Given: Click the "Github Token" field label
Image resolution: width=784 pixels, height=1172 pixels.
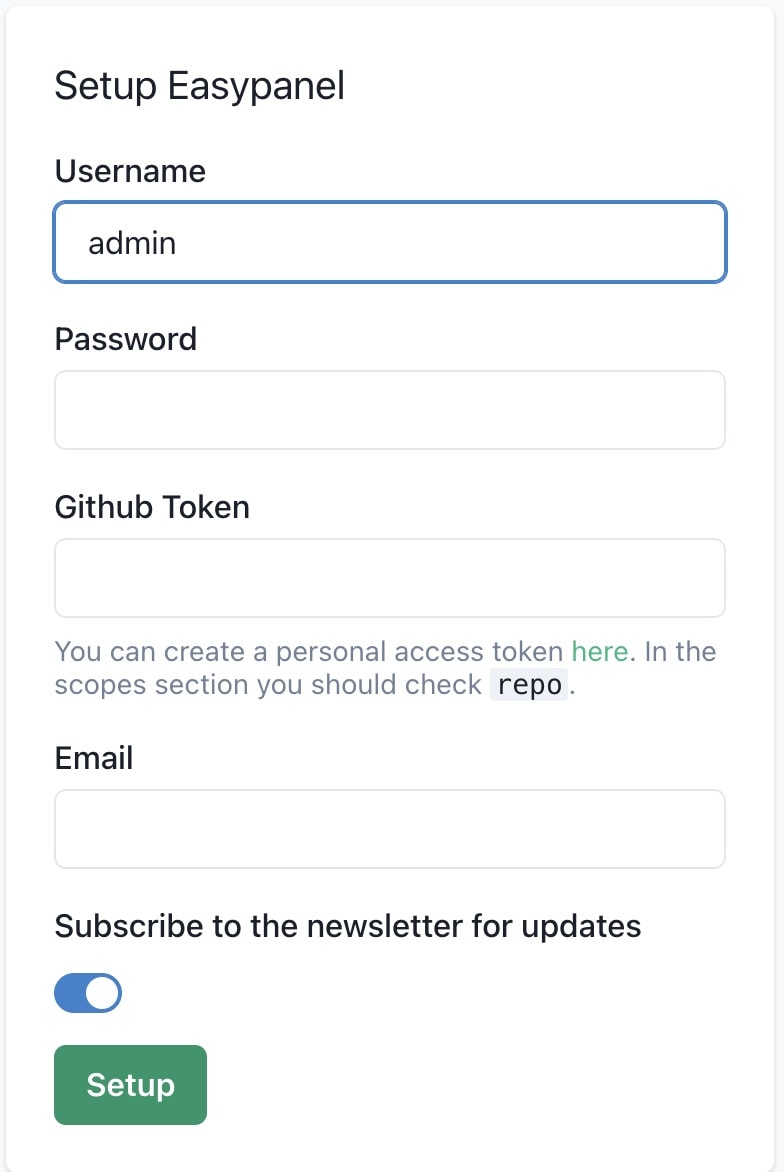Looking at the screenshot, I should tap(152, 507).
